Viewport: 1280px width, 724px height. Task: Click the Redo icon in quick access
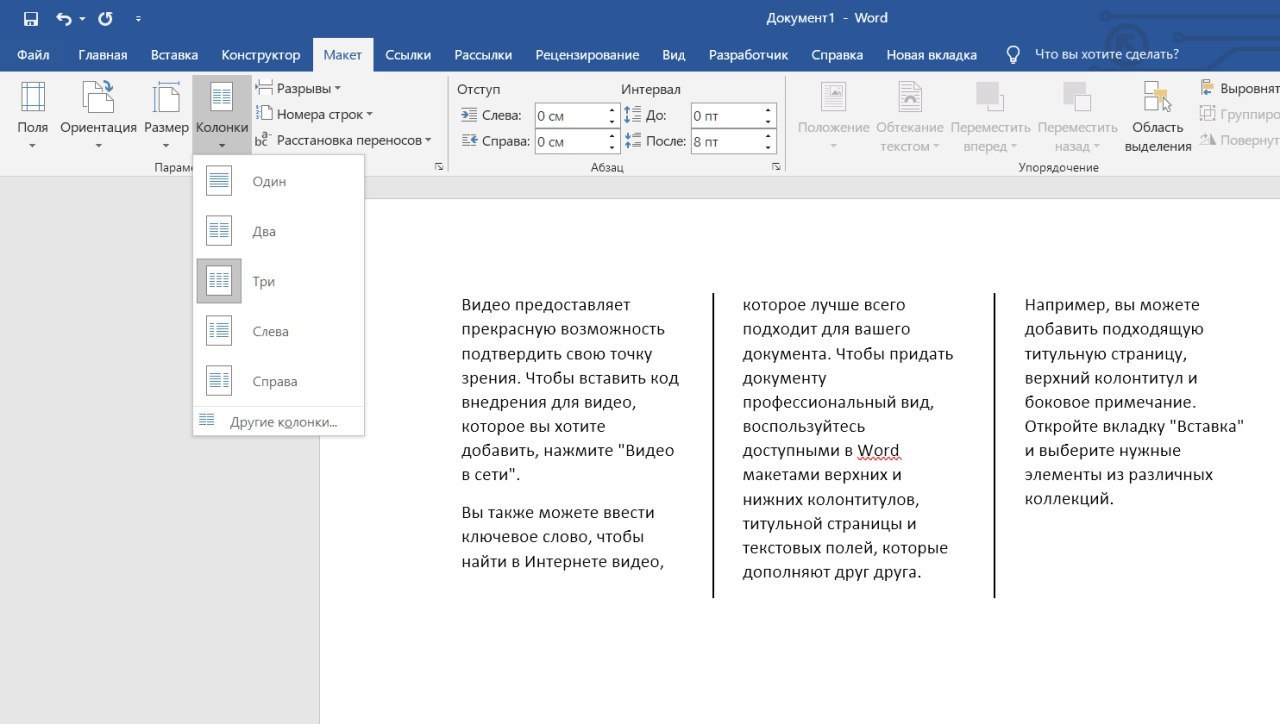point(105,19)
